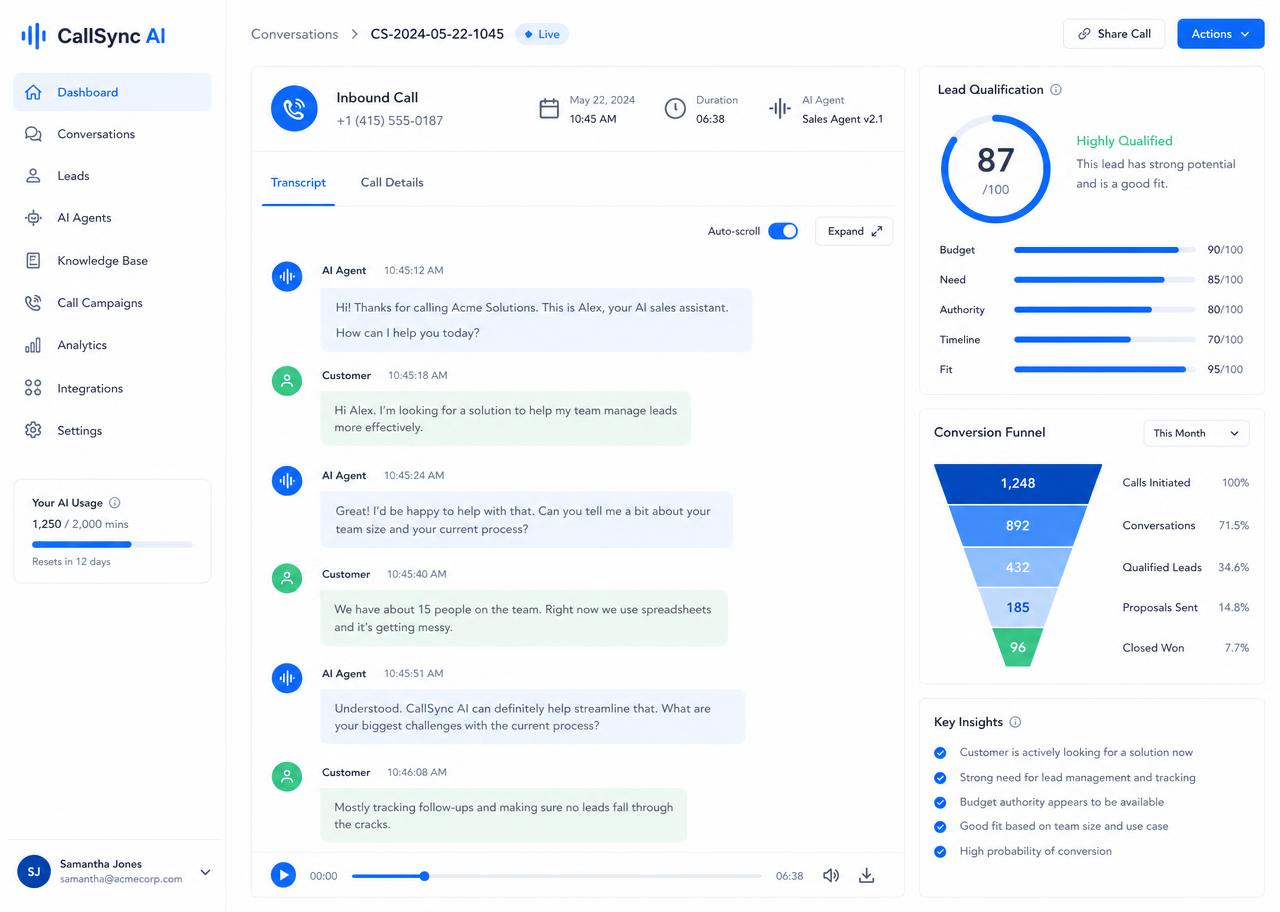Click calendar icon beside May 22, 2024
This screenshot has height=912, width=1280.
pos(549,109)
